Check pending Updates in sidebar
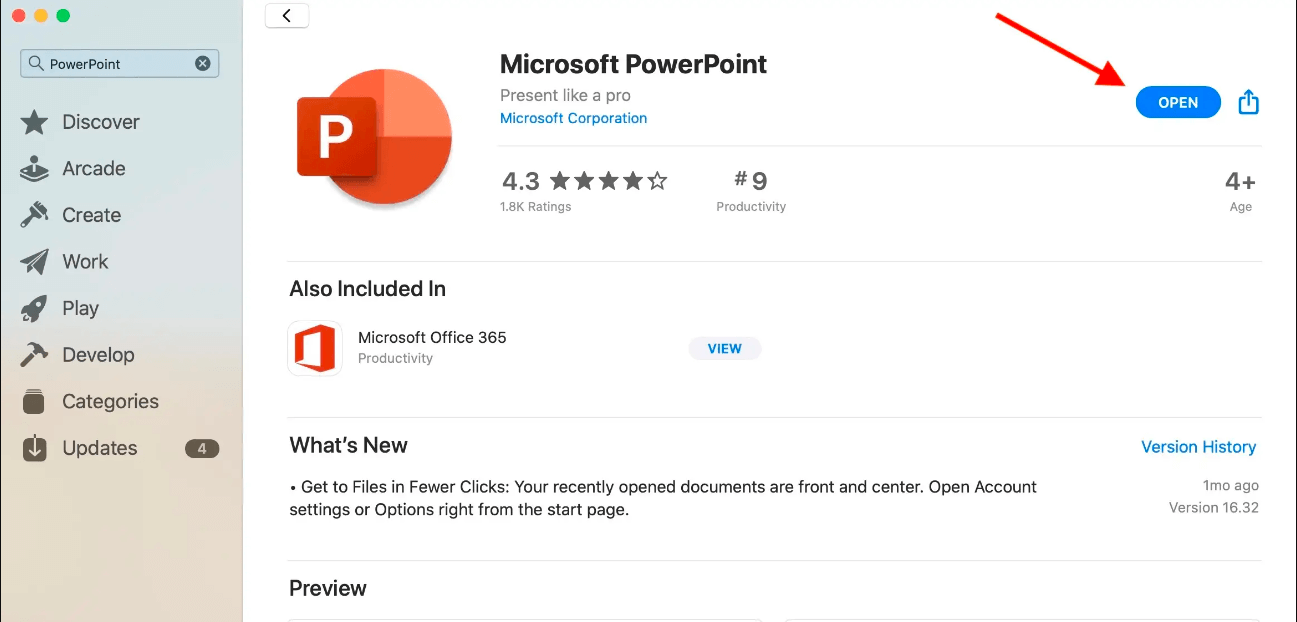This screenshot has width=1297, height=622. (x=100, y=448)
